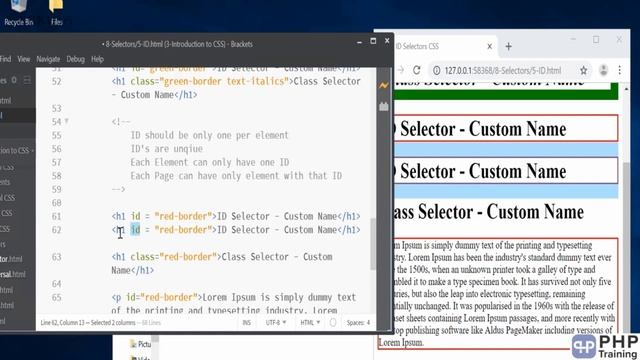Image resolution: width=640 pixels, height=360 pixels.
Task: Open the HTML language mode dropdown
Action: (310, 322)
